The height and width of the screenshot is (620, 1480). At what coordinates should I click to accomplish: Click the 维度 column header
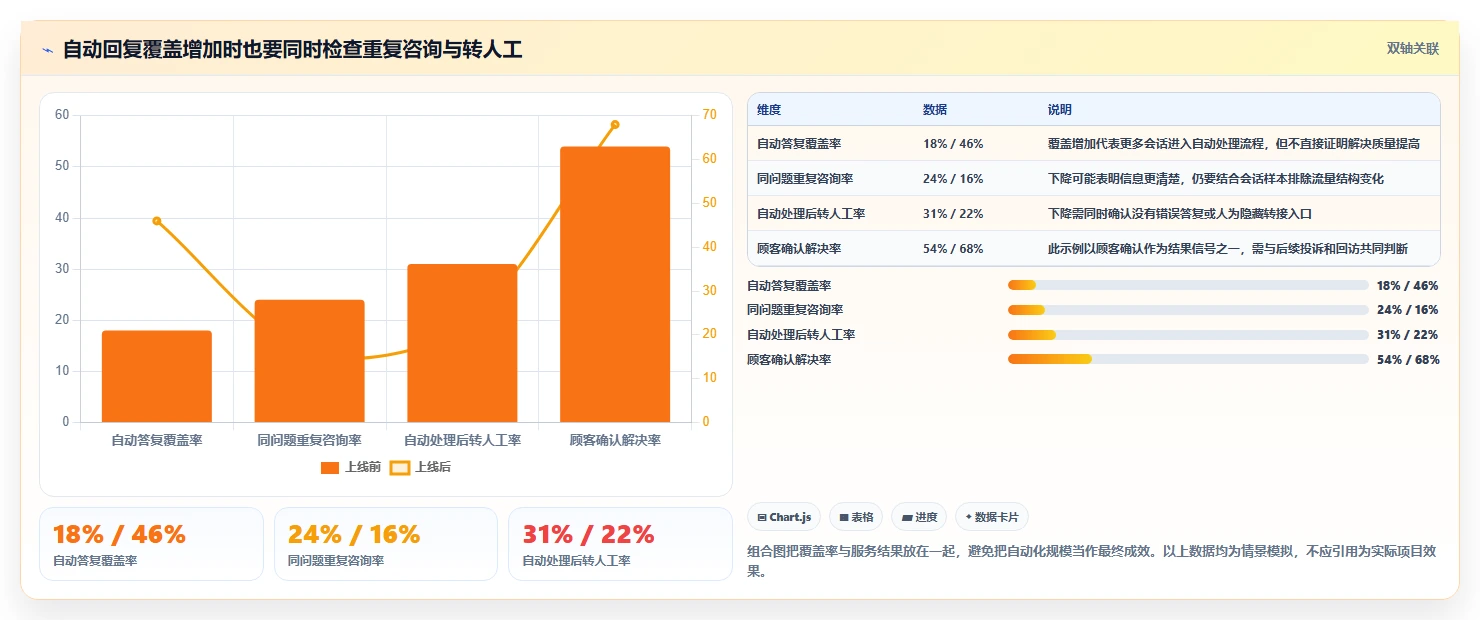769,110
